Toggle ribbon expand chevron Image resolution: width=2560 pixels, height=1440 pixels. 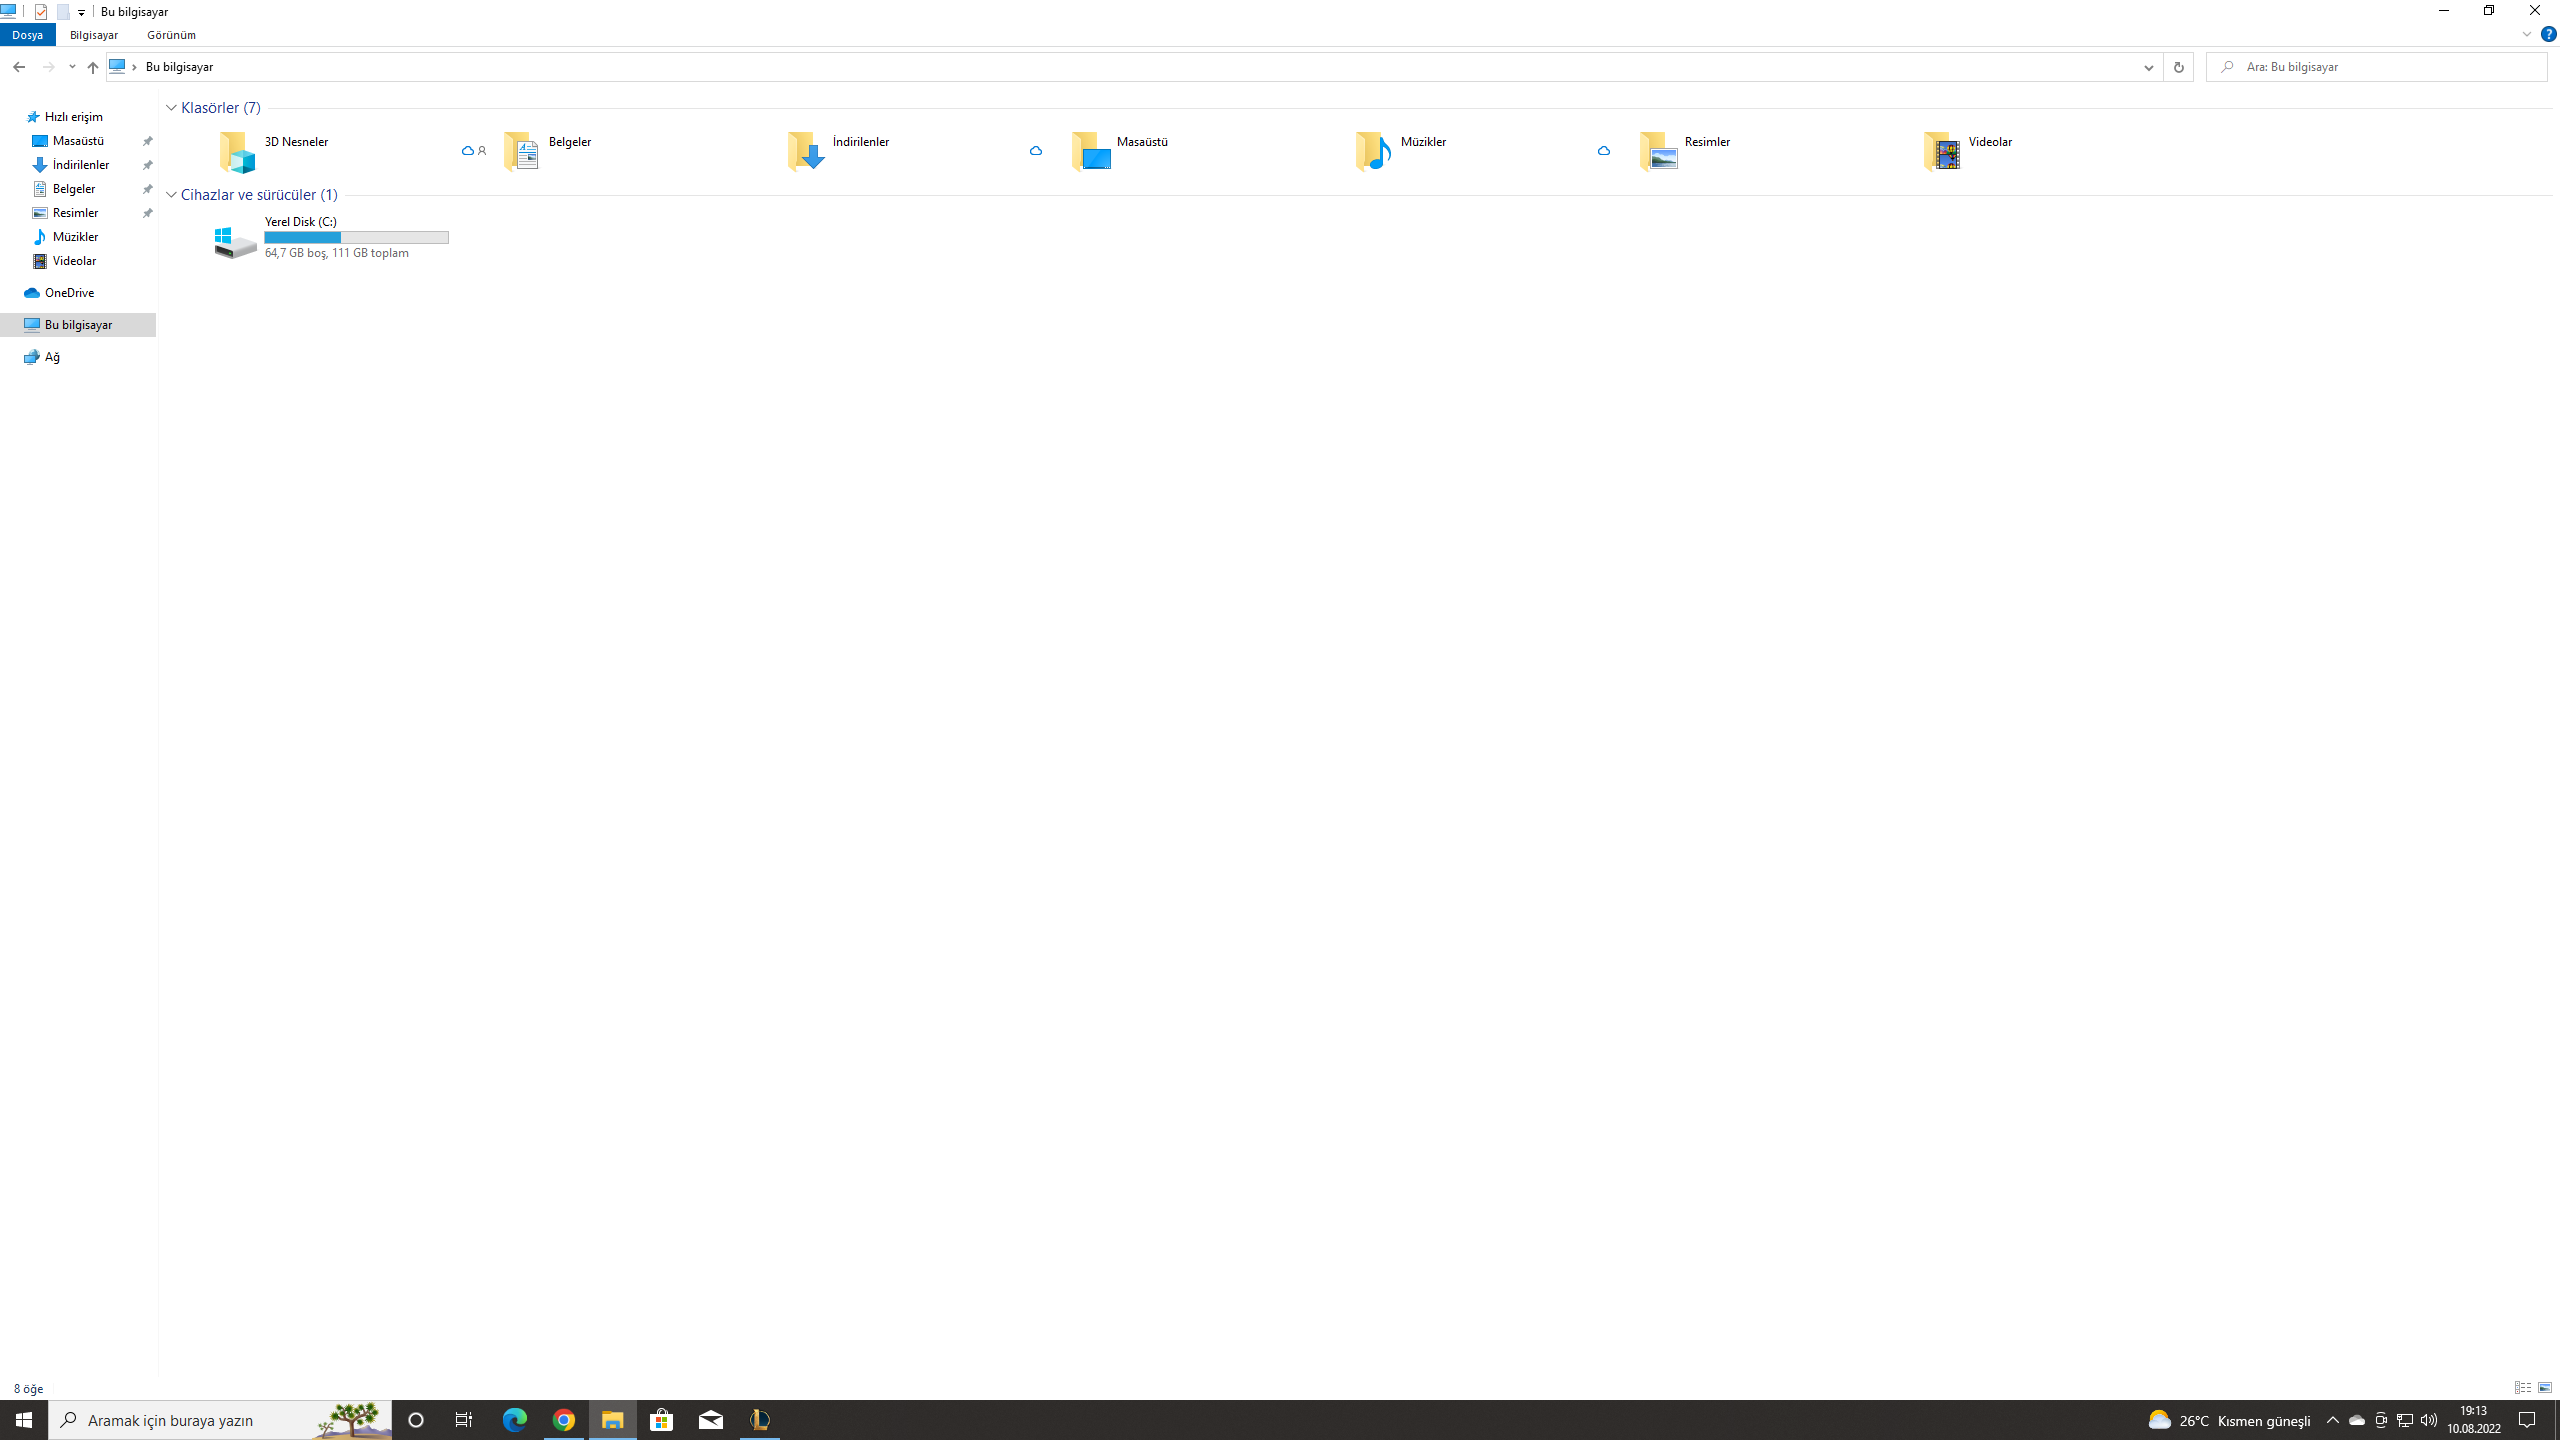point(2526,34)
